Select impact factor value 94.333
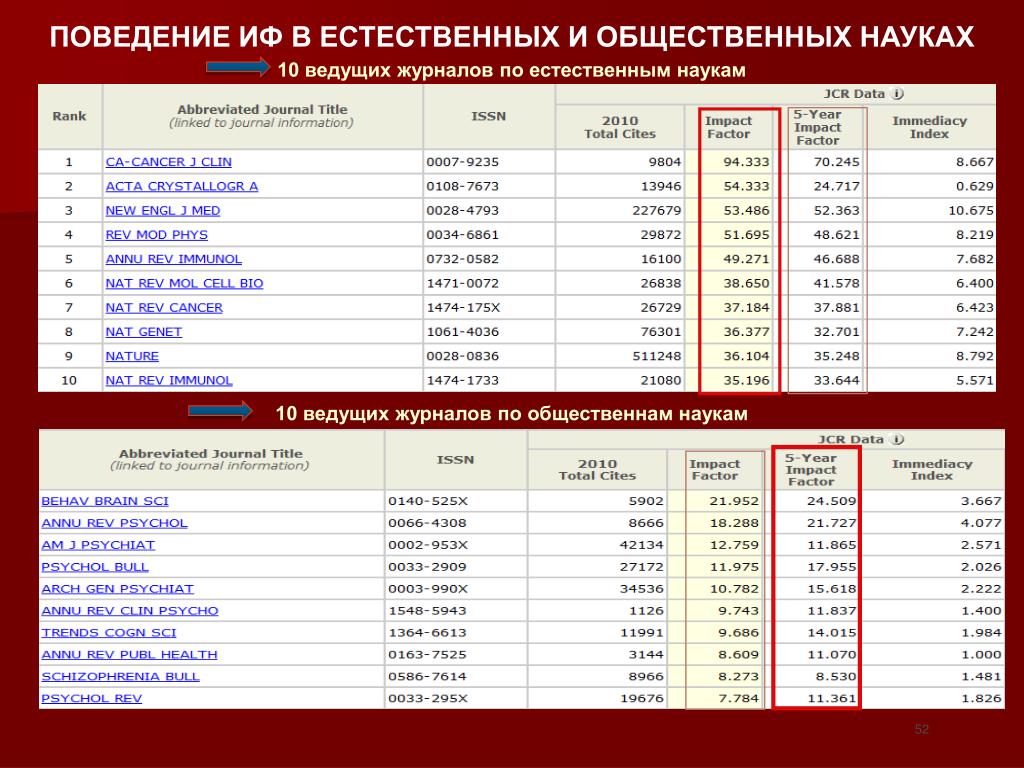 (x=746, y=162)
